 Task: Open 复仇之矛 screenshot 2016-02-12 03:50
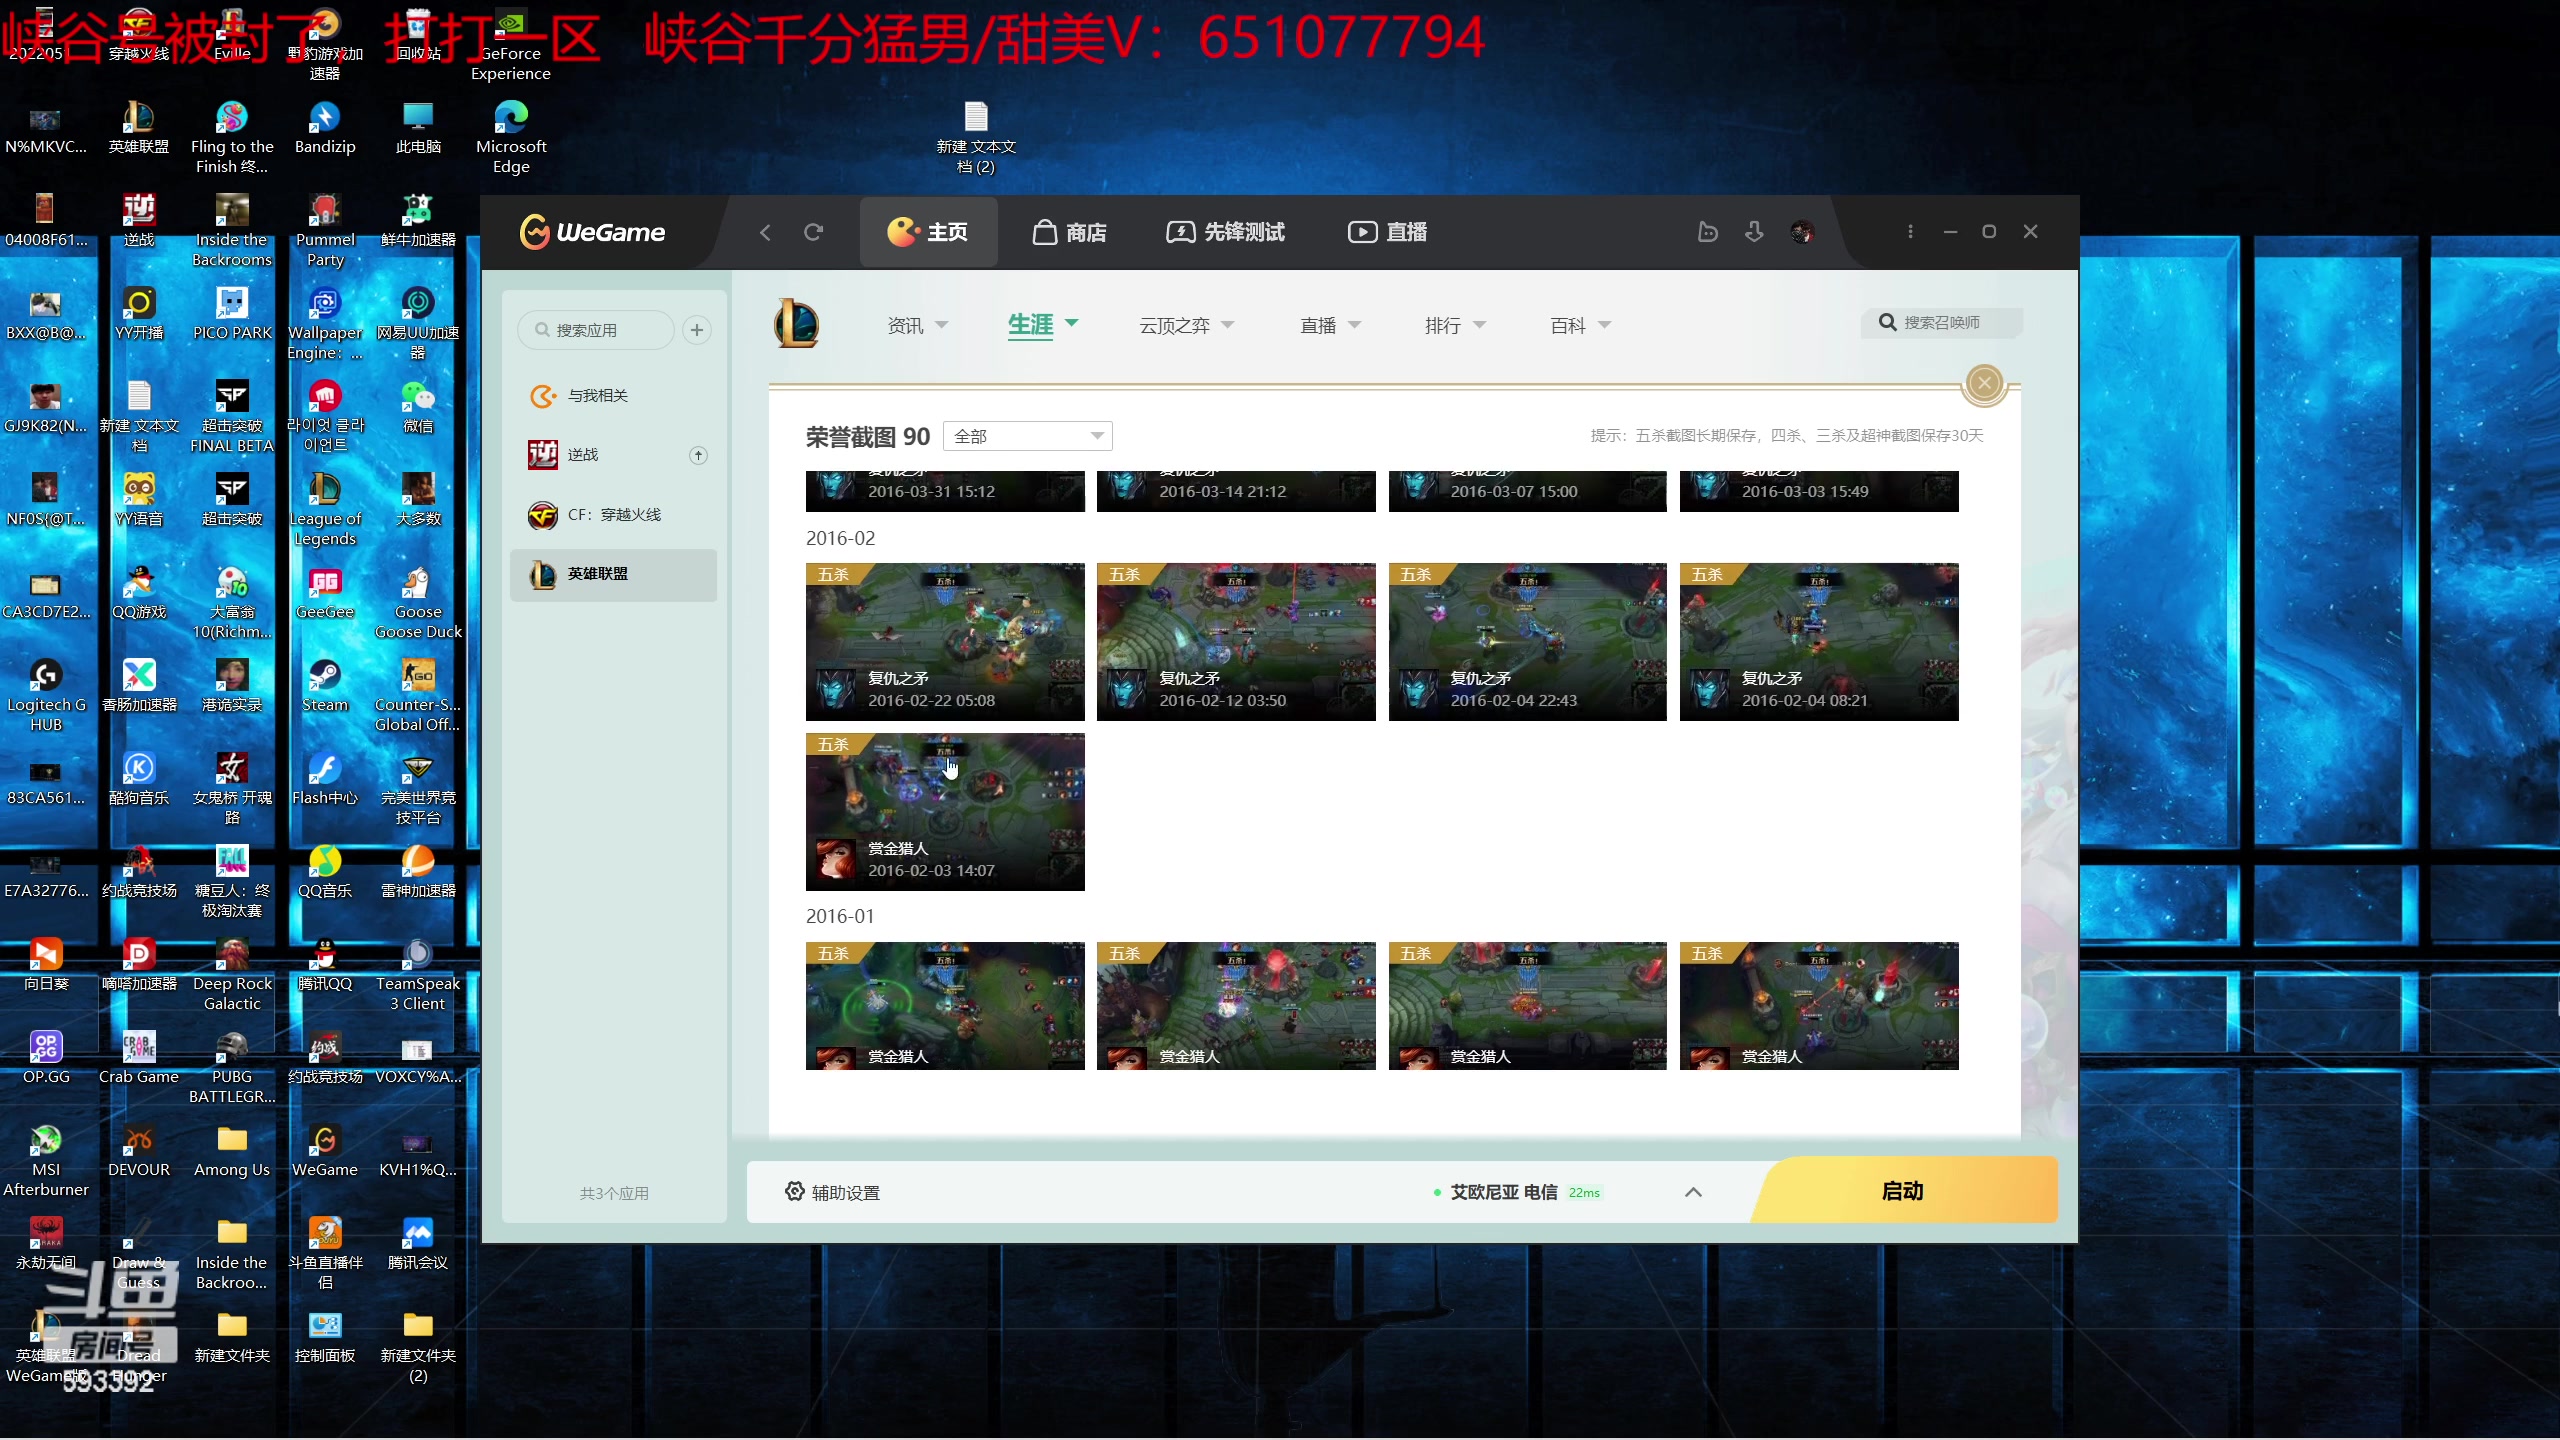coord(1236,641)
